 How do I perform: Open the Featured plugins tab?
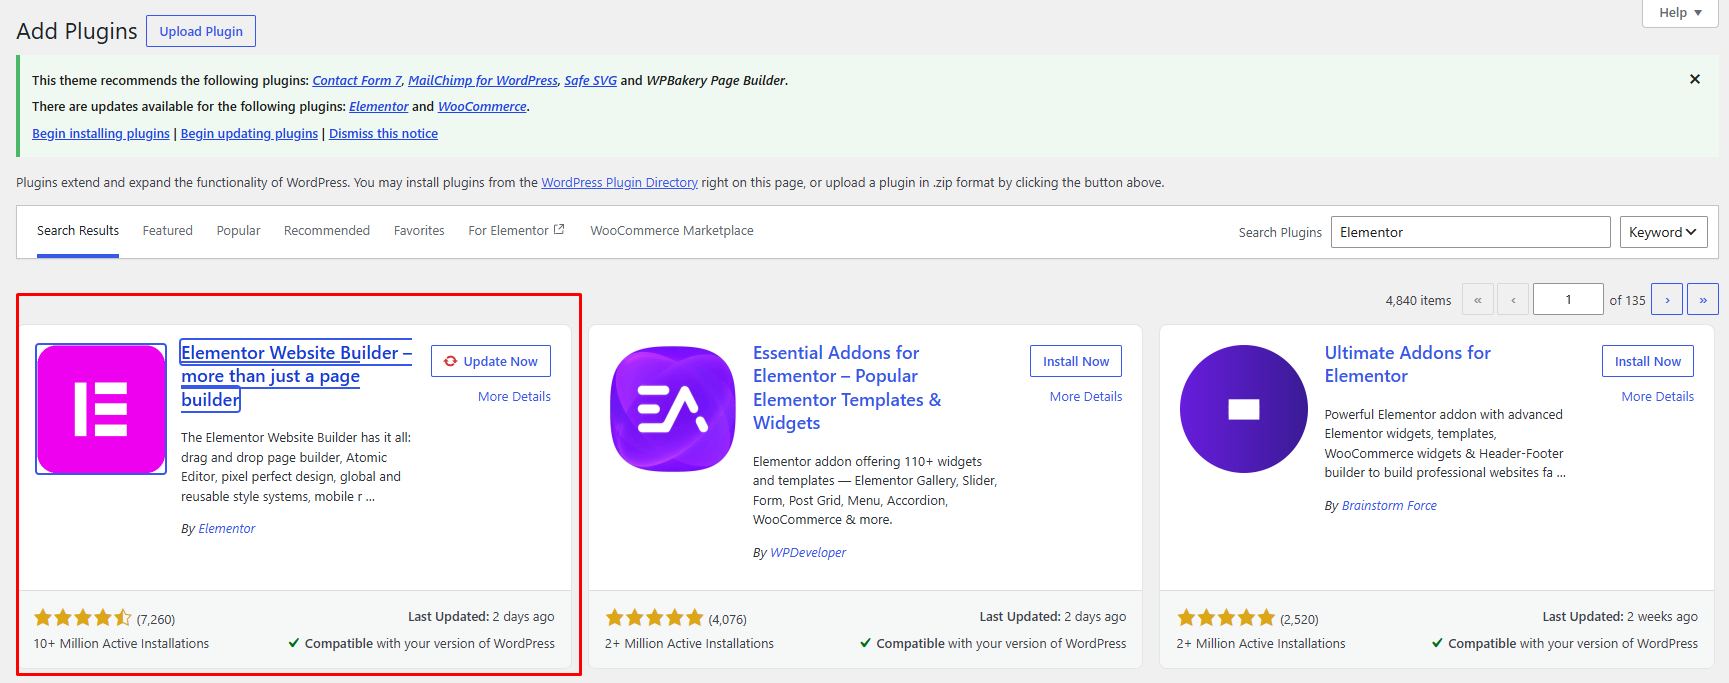tap(167, 231)
